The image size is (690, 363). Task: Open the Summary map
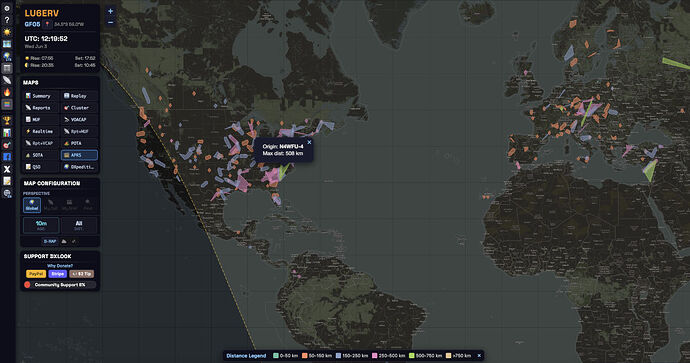[x=40, y=96]
